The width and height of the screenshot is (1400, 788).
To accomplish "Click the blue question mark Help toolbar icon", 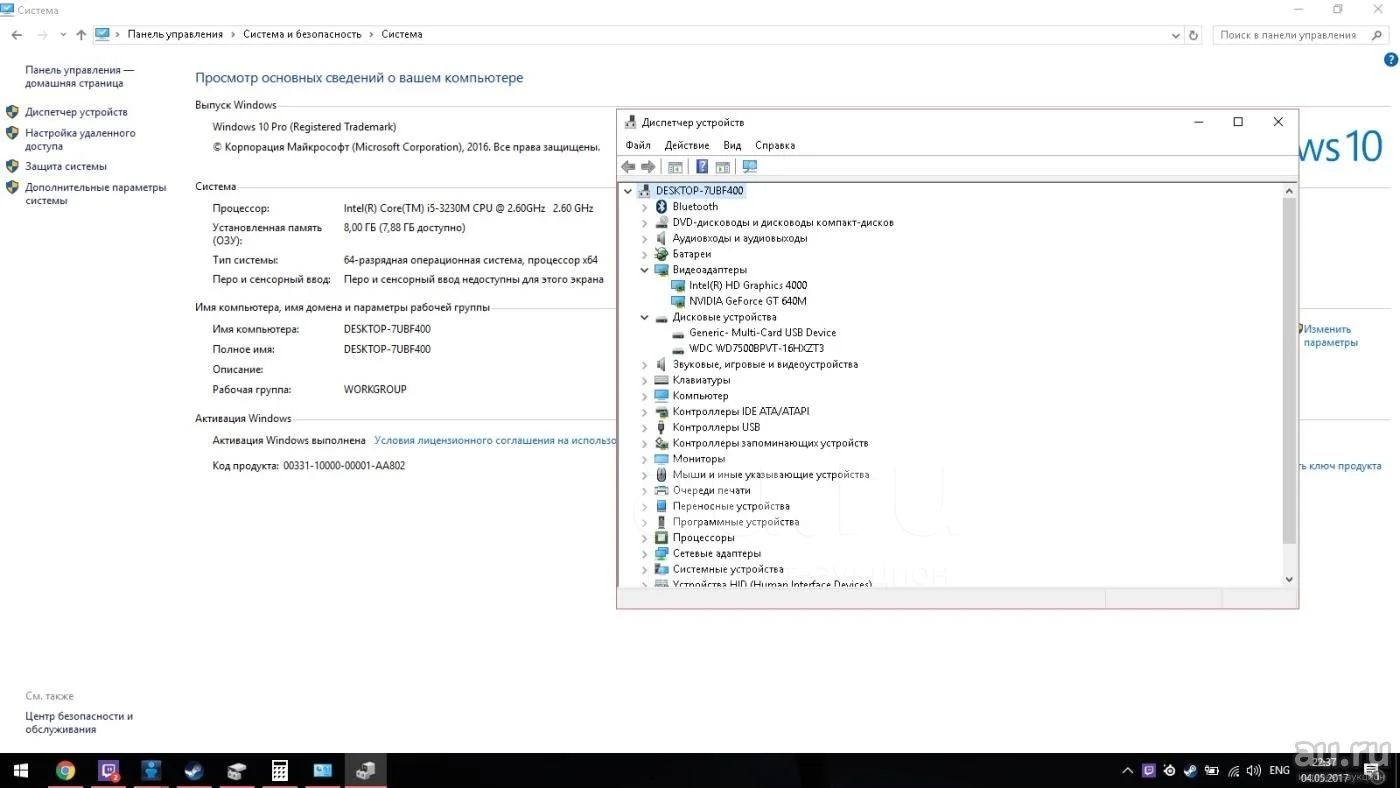I will (x=702, y=167).
